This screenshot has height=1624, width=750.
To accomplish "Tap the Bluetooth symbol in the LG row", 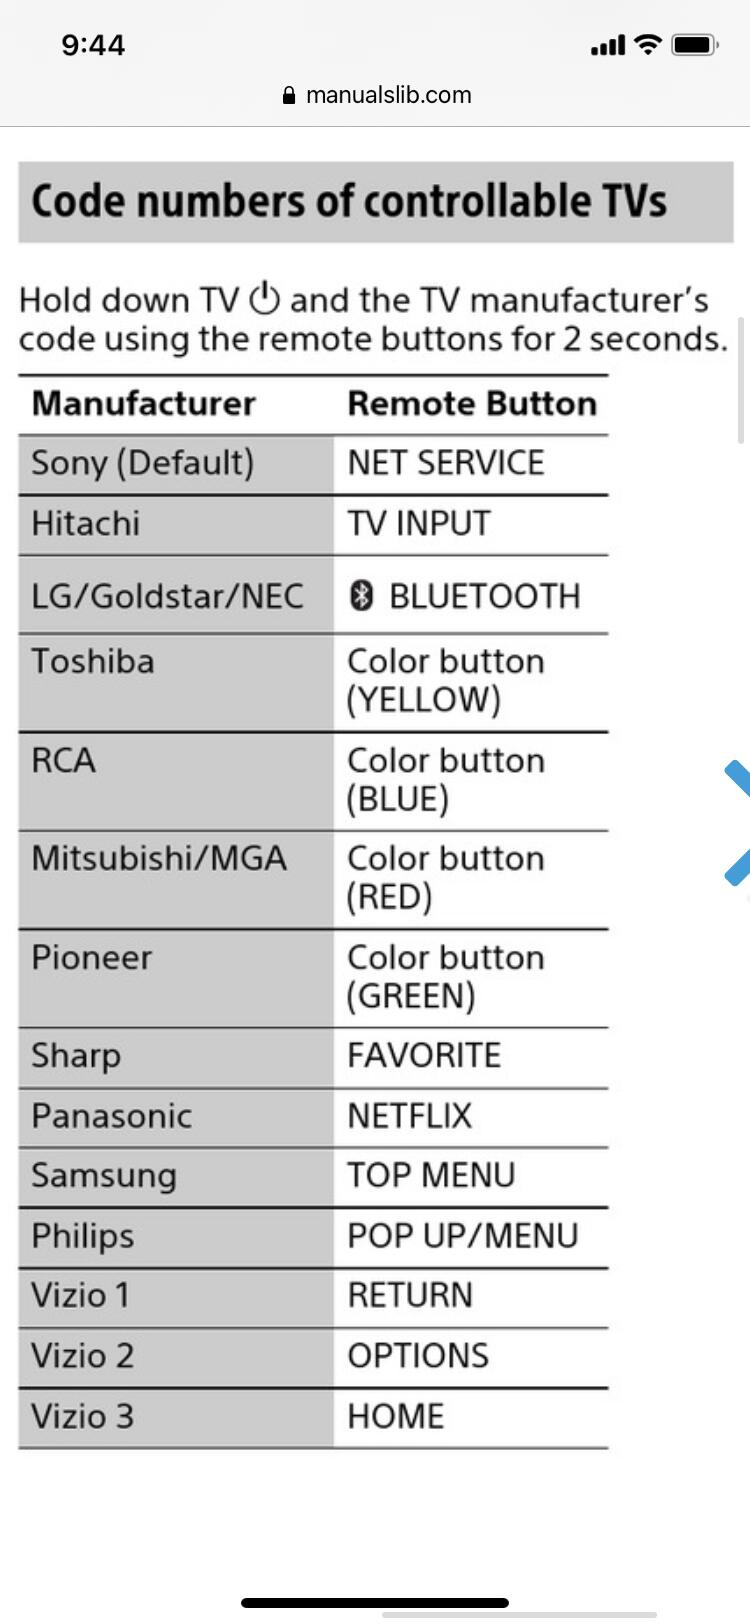I will click(361, 596).
